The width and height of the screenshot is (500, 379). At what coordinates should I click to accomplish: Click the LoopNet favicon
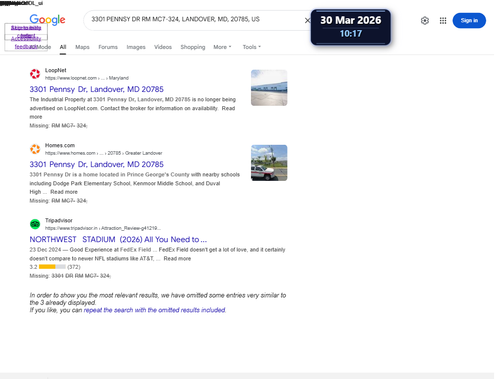(x=35, y=74)
